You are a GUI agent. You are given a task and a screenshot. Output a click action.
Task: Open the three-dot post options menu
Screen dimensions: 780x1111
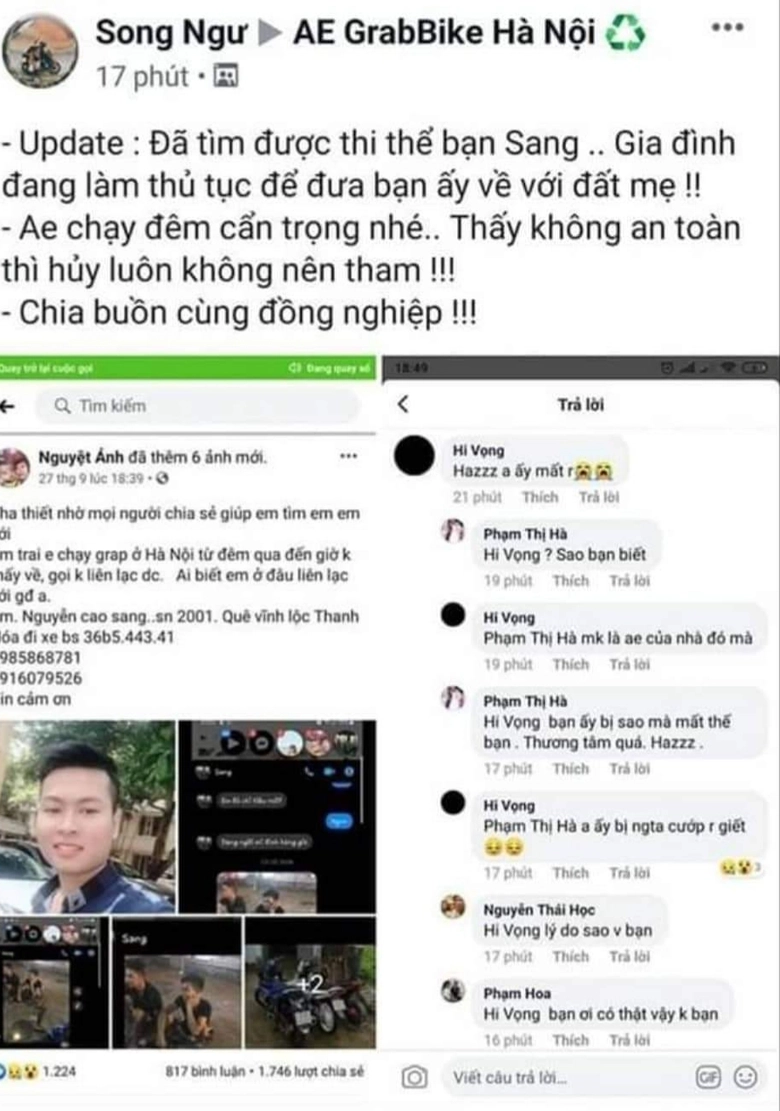coord(728,28)
